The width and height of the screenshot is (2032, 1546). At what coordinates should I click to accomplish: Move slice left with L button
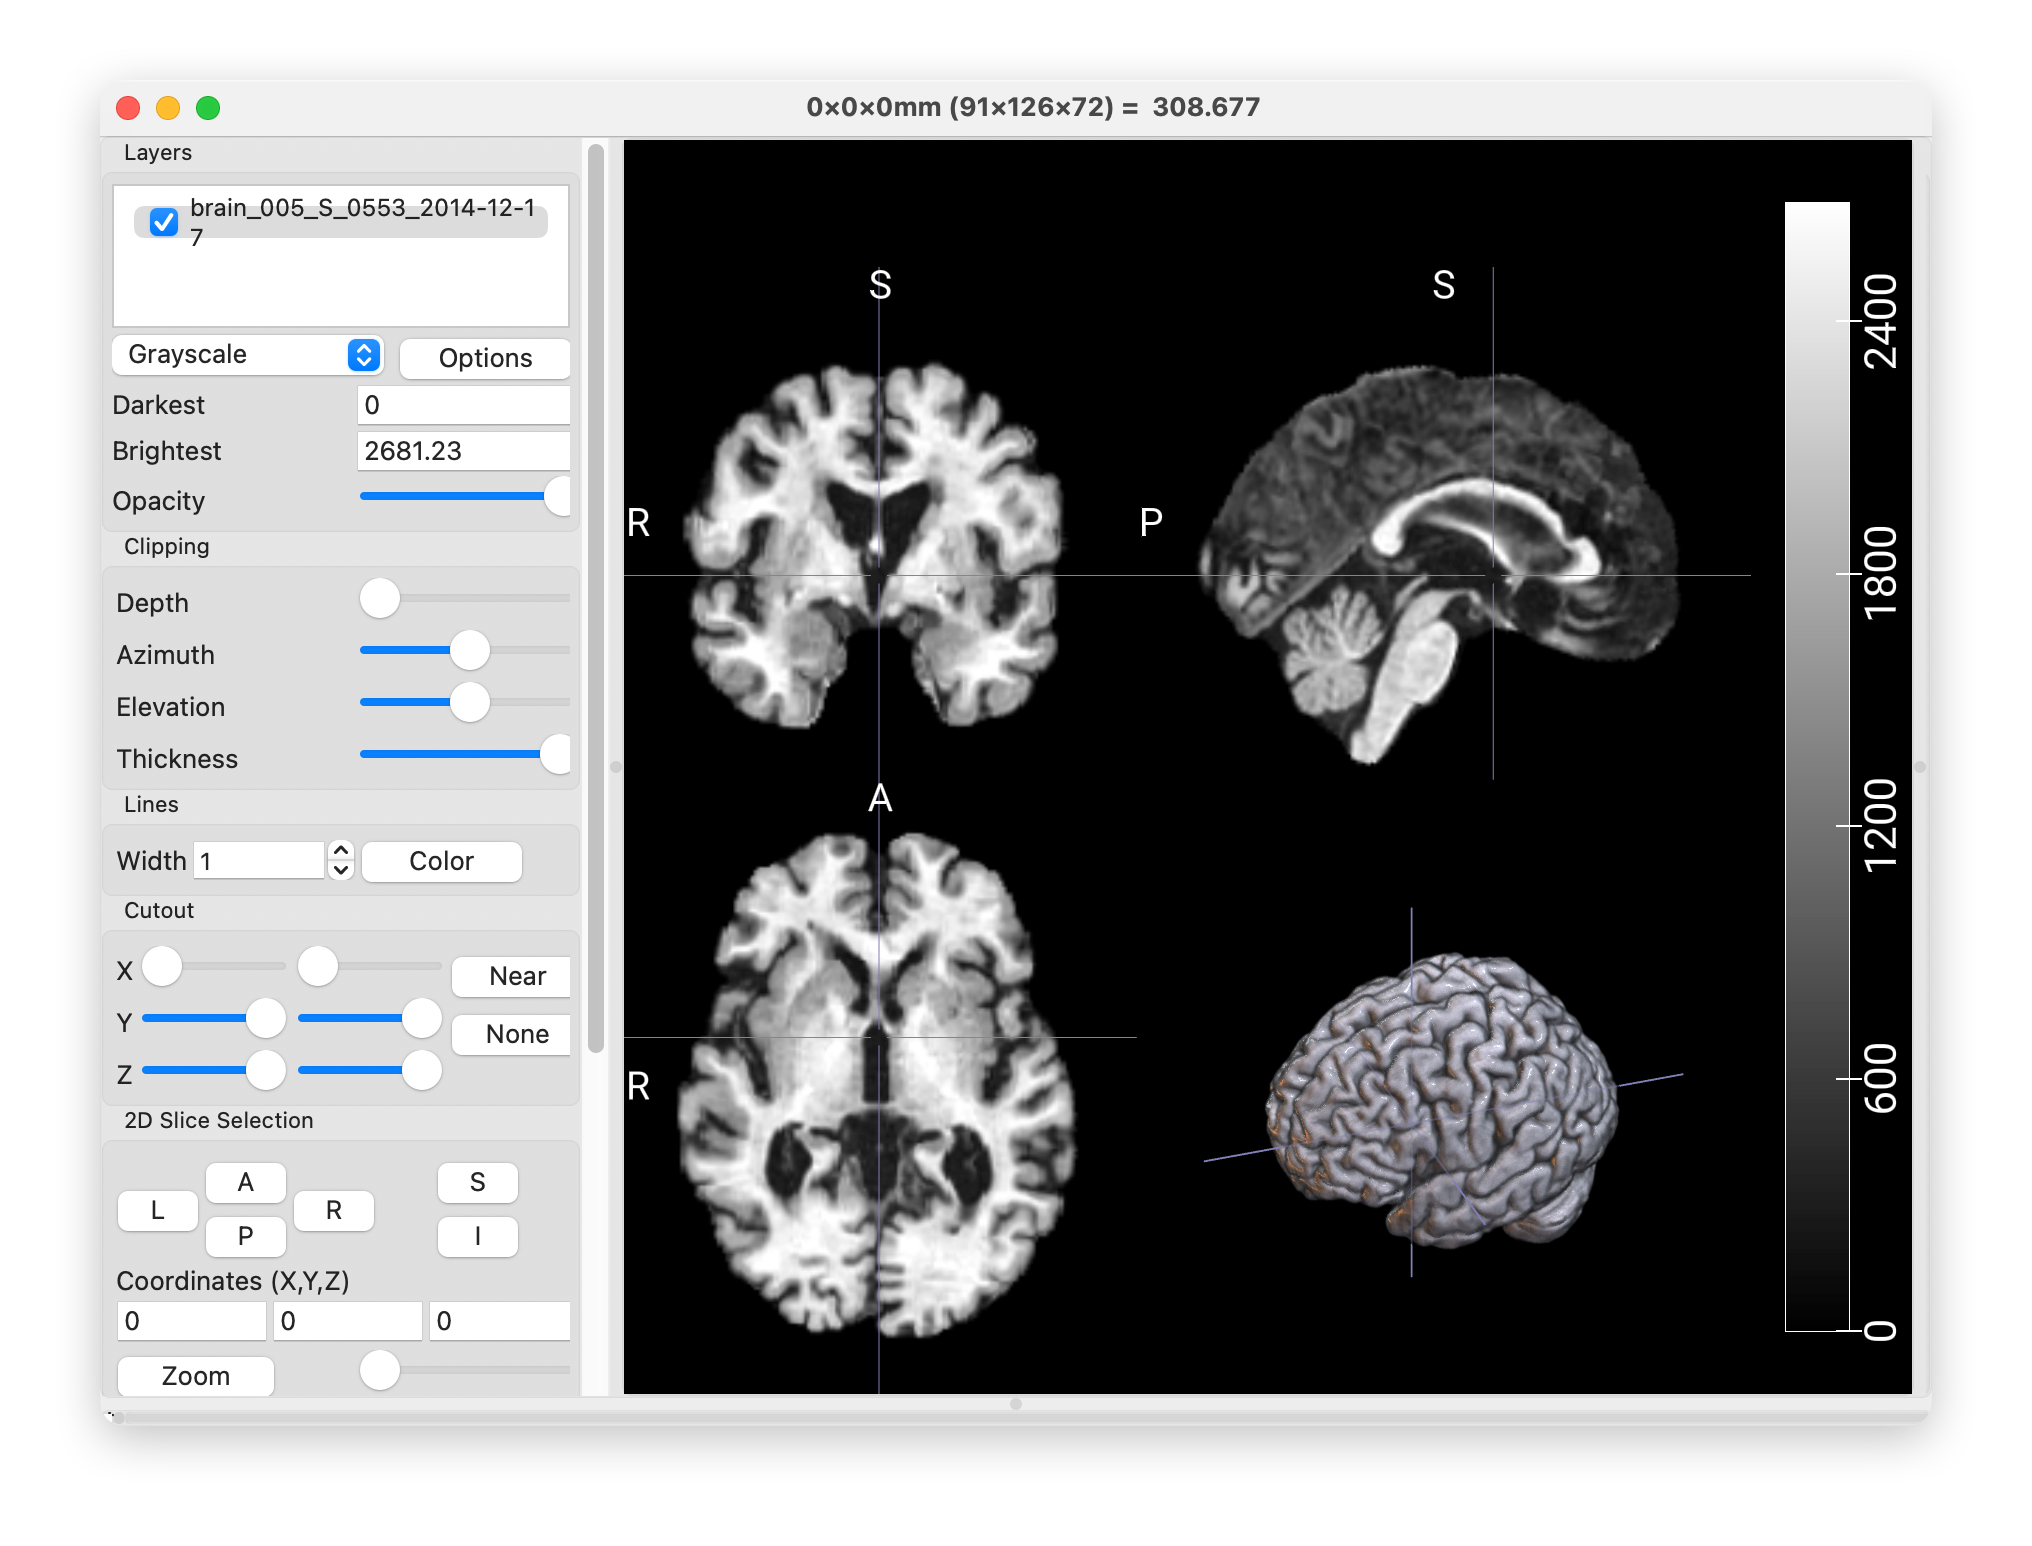click(x=158, y=1210)
